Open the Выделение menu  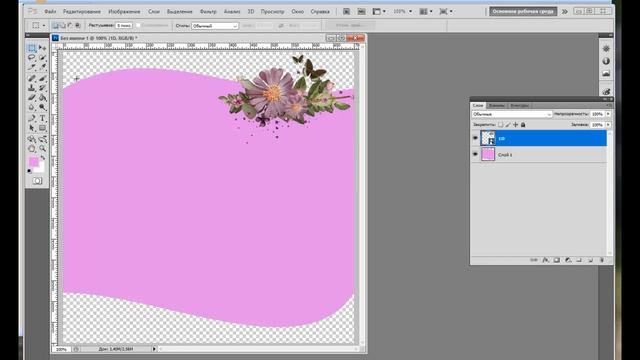pyautogui.click(x=180, y=11)
